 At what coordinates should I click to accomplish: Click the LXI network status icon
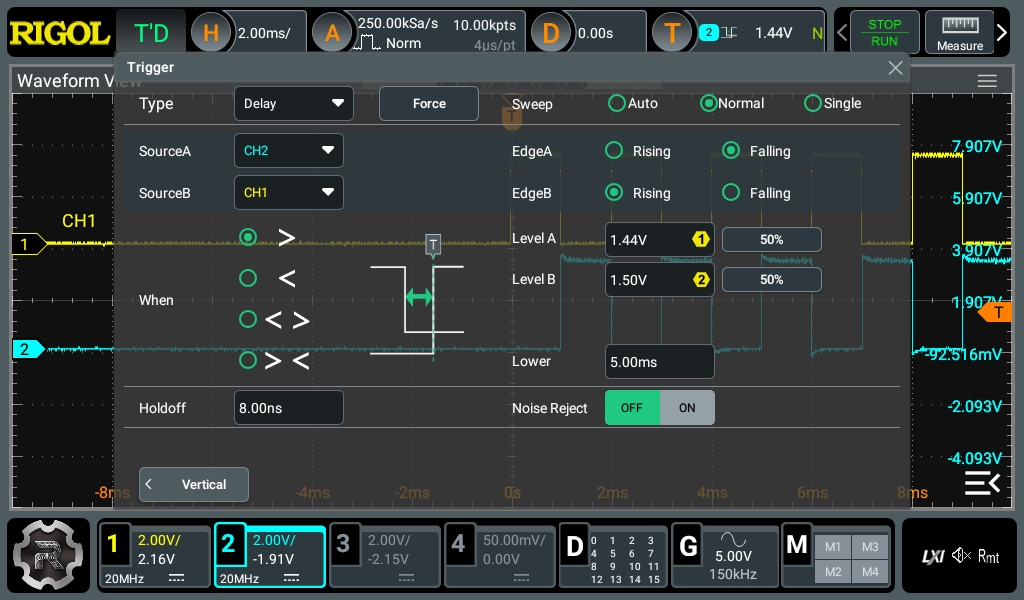tap(932, 557)
